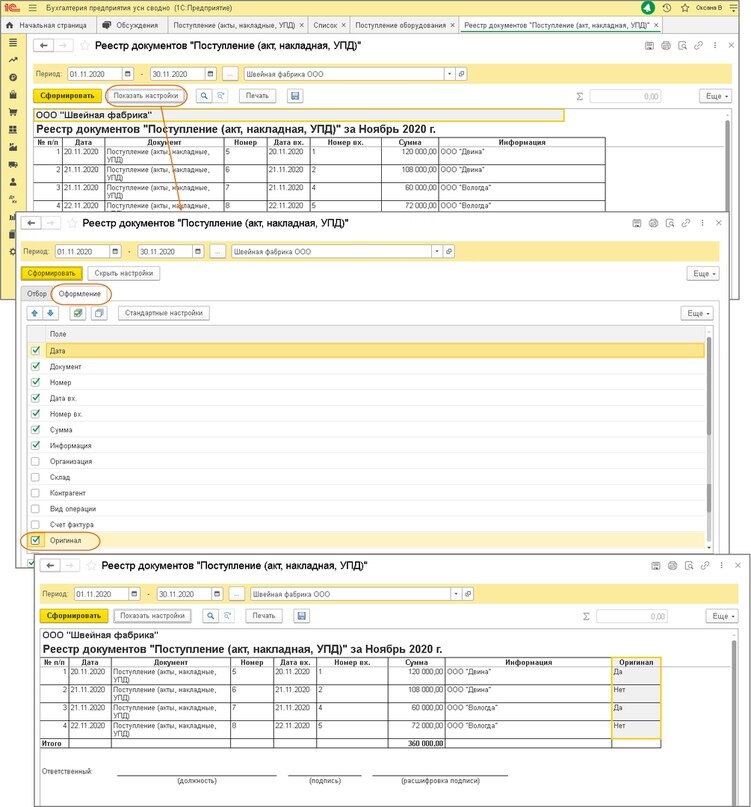The height and width of the screenshot is (807, 751).
Task: Open title bar settings dropdown arrow
Action: (x=733, y=8)
